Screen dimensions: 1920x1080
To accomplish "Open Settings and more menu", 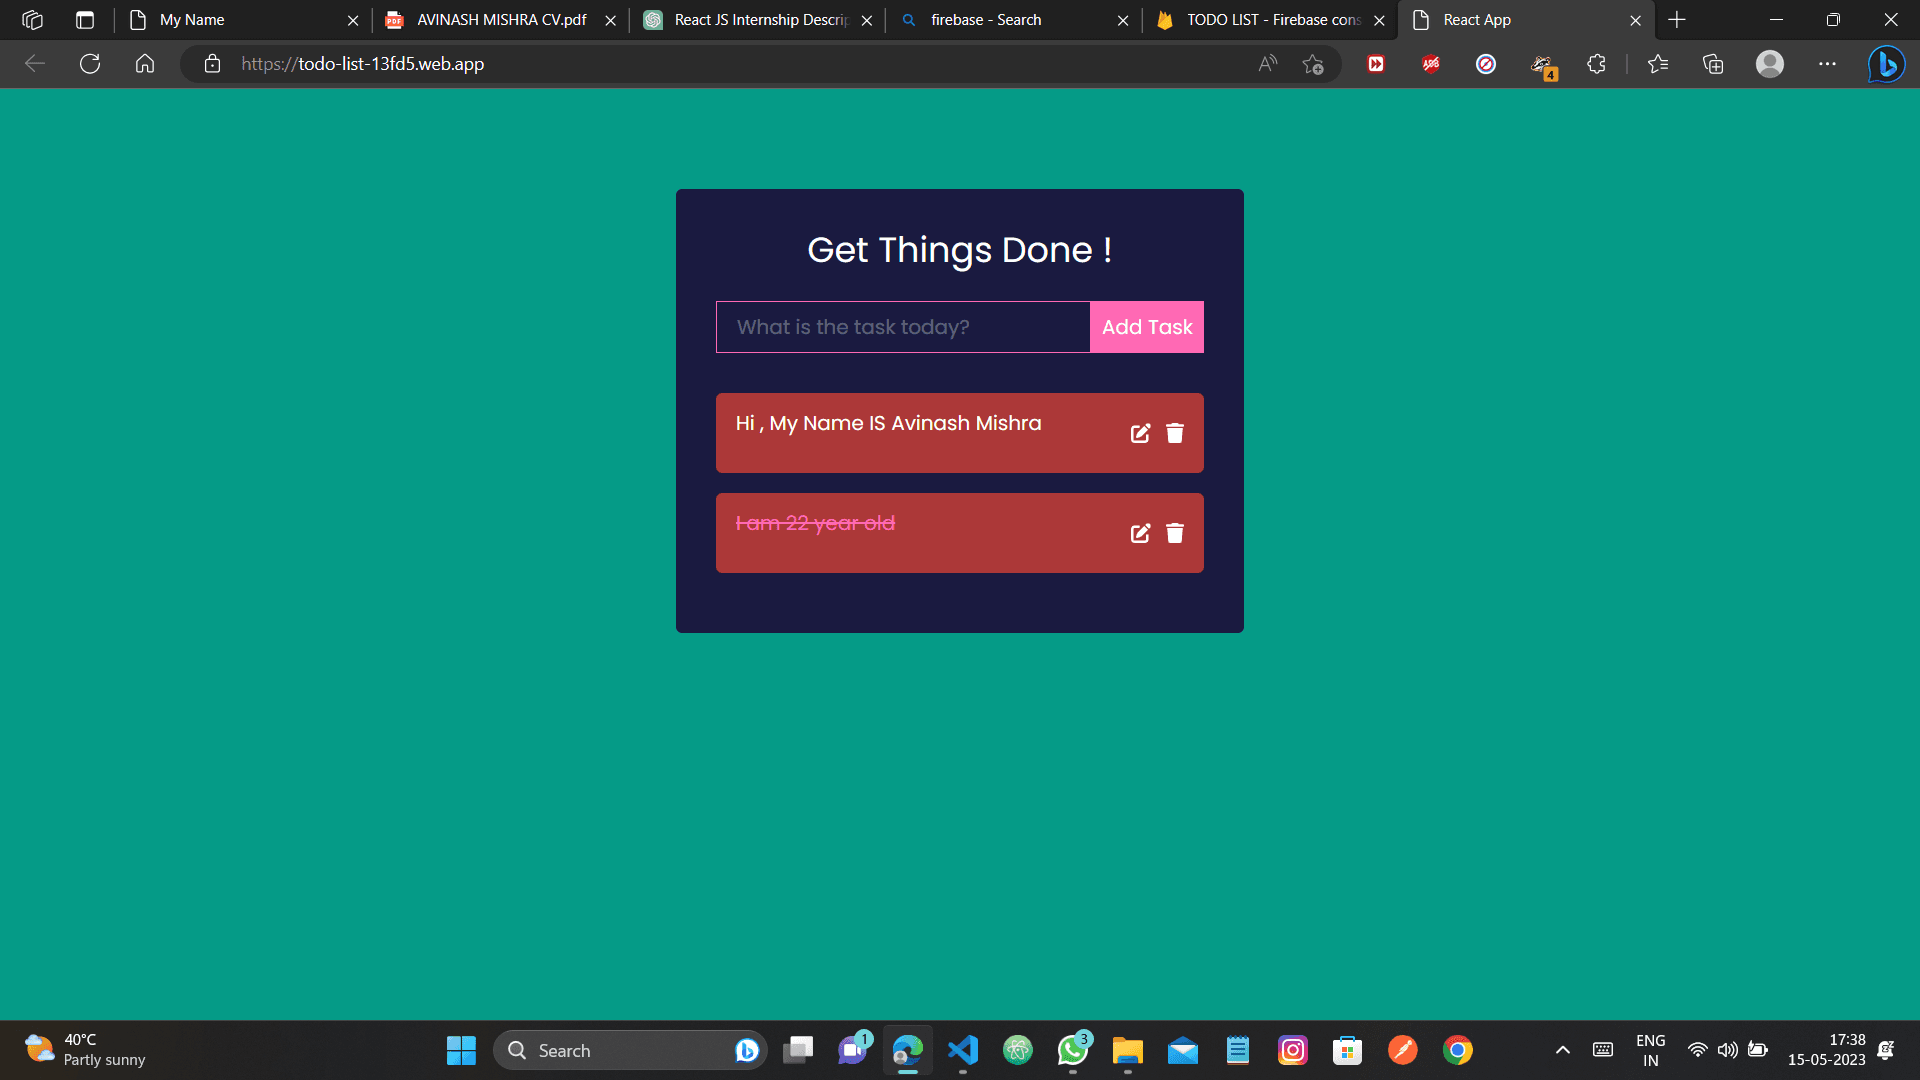I will [x=1827, y=64].
